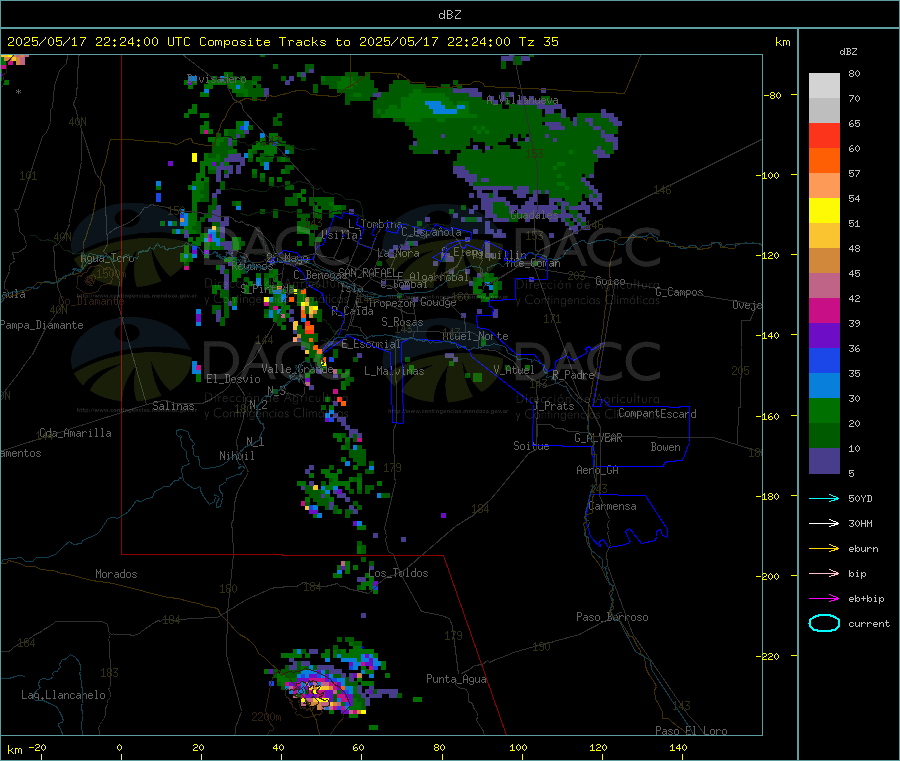Click the R_Padre map label

pyautogui.click(x=573, y=375)
